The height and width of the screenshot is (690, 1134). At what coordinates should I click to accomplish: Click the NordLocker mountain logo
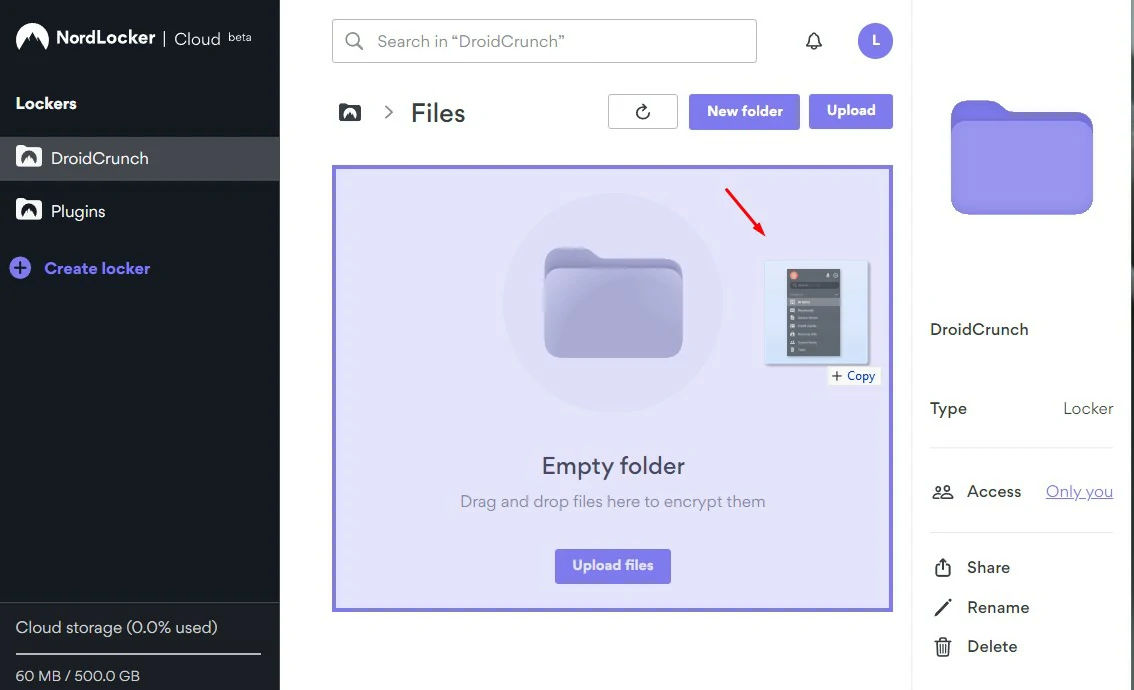tap(33, 37)
